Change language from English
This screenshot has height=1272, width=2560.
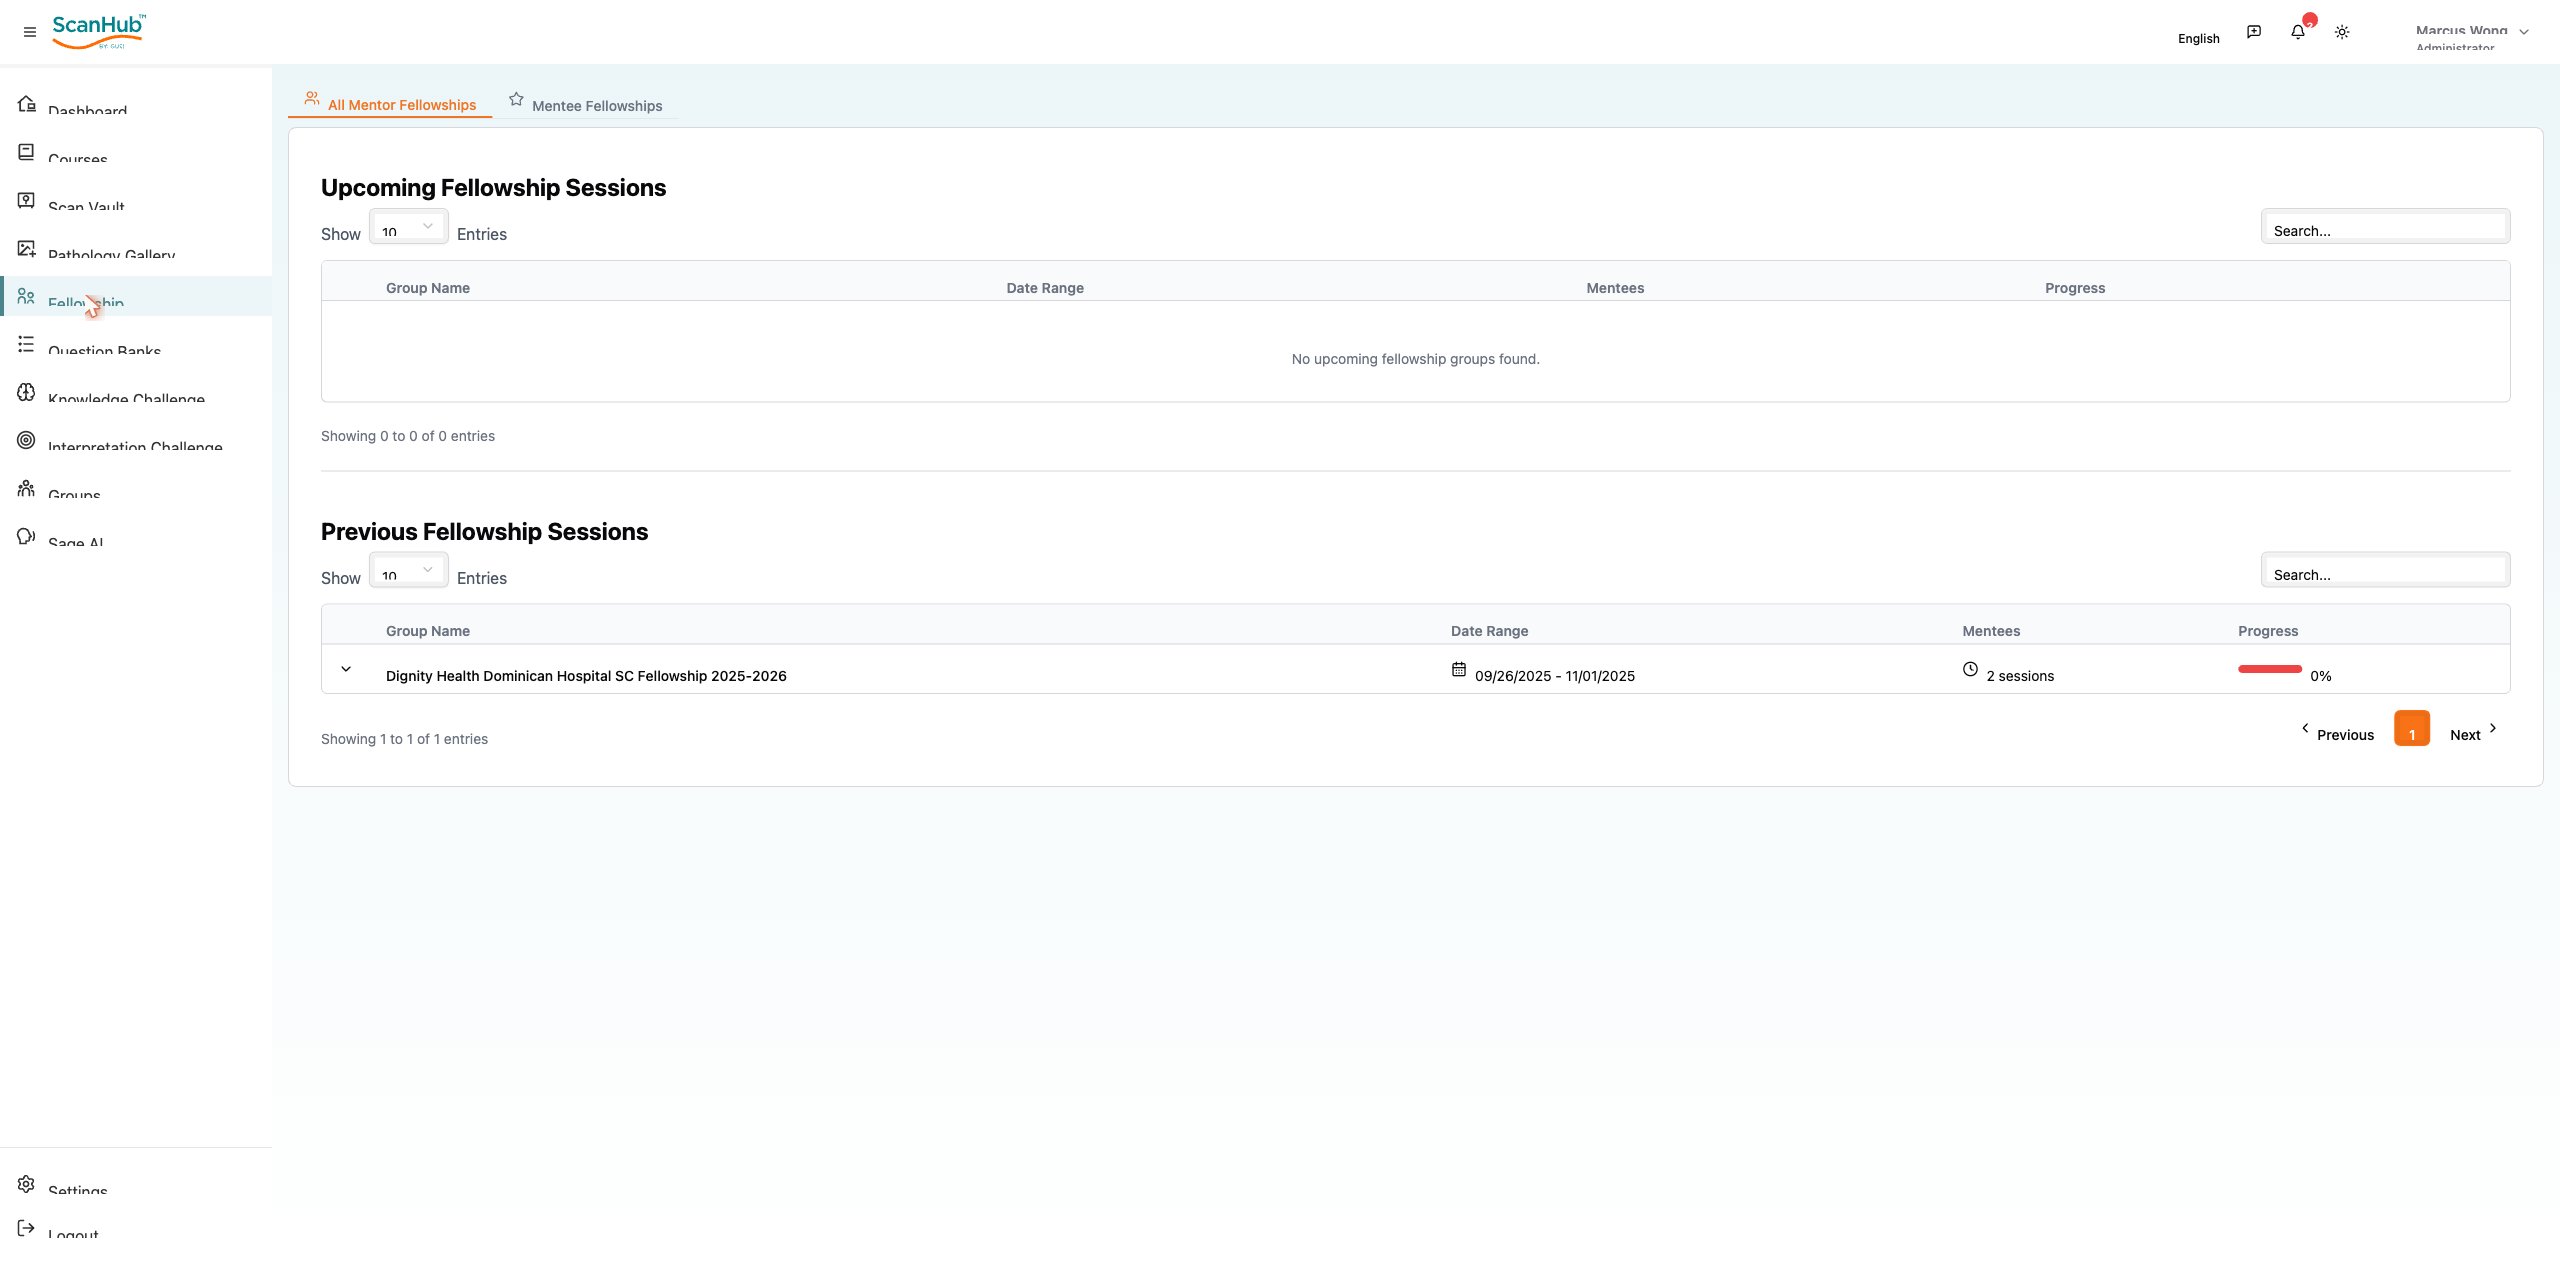coord(2198,38)
